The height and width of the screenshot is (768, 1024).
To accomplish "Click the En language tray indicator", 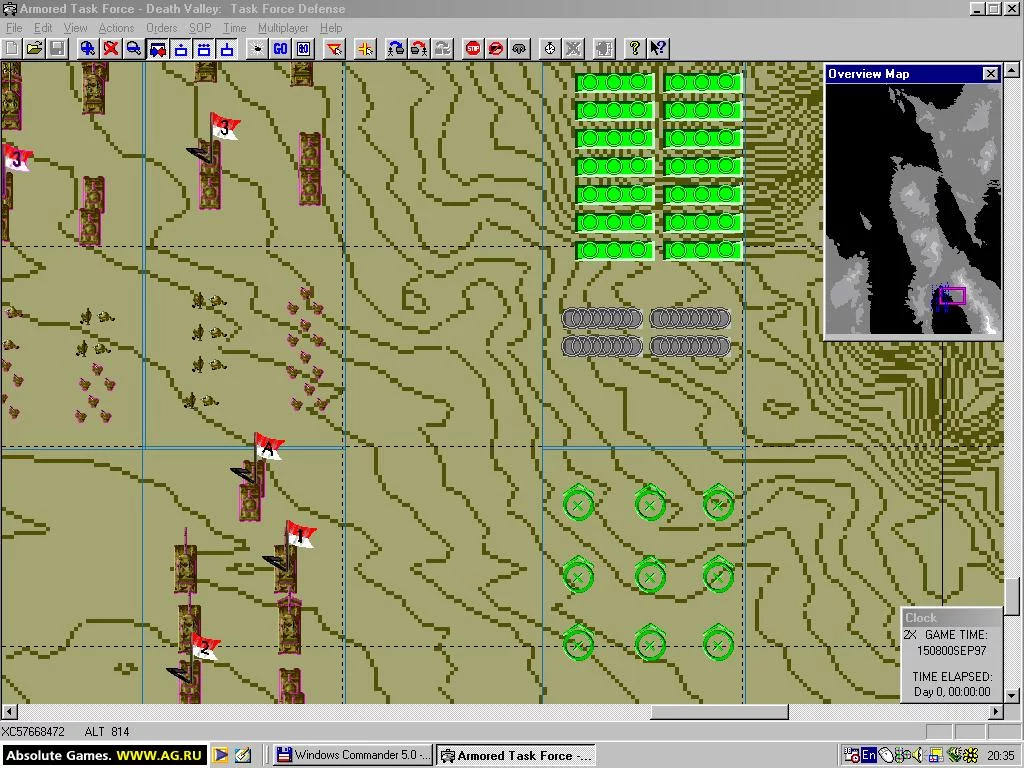I will click(869, 755).
